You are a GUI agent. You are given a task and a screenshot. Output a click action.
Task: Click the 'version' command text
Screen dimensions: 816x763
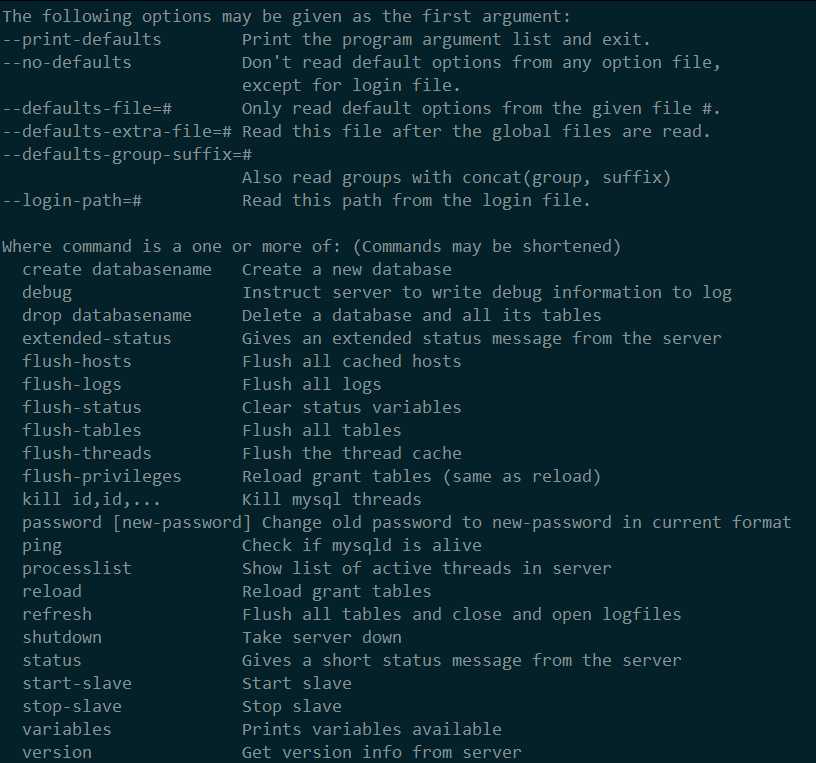57,752
